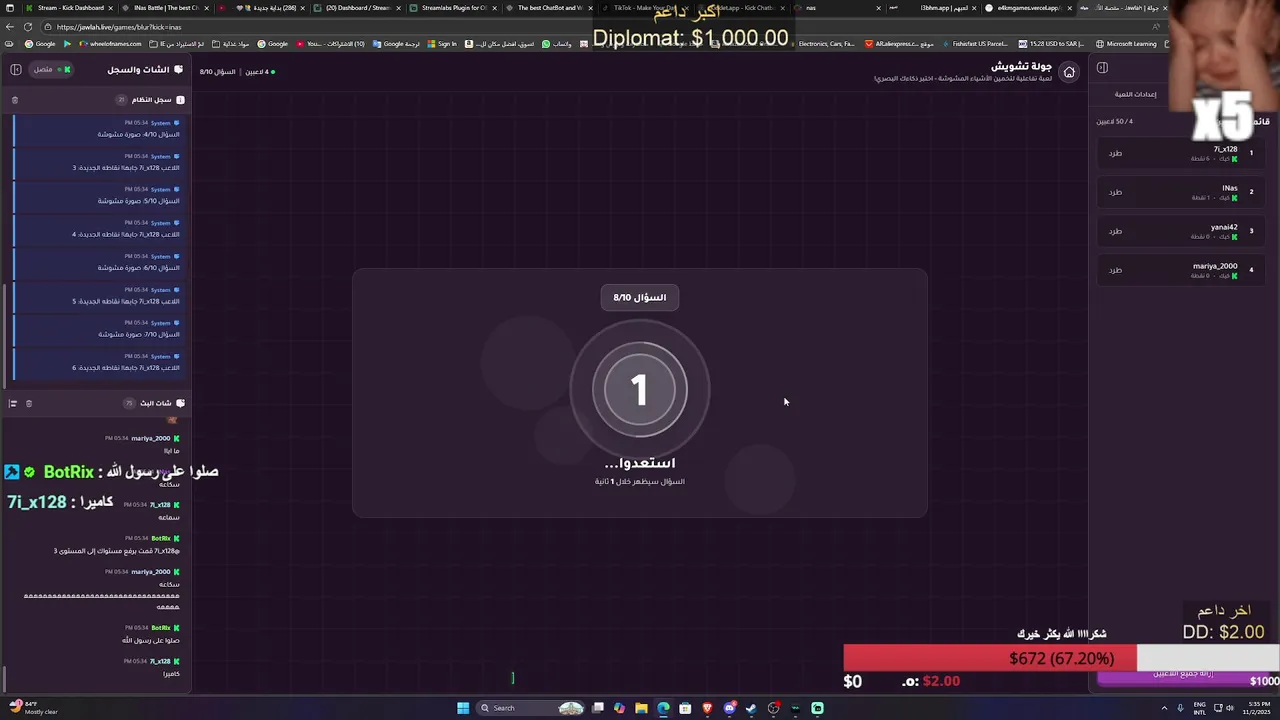Screen dimensions: 1280x720
Task: Open File Explorer from the taskbar
Action: (x=641, y=708)
